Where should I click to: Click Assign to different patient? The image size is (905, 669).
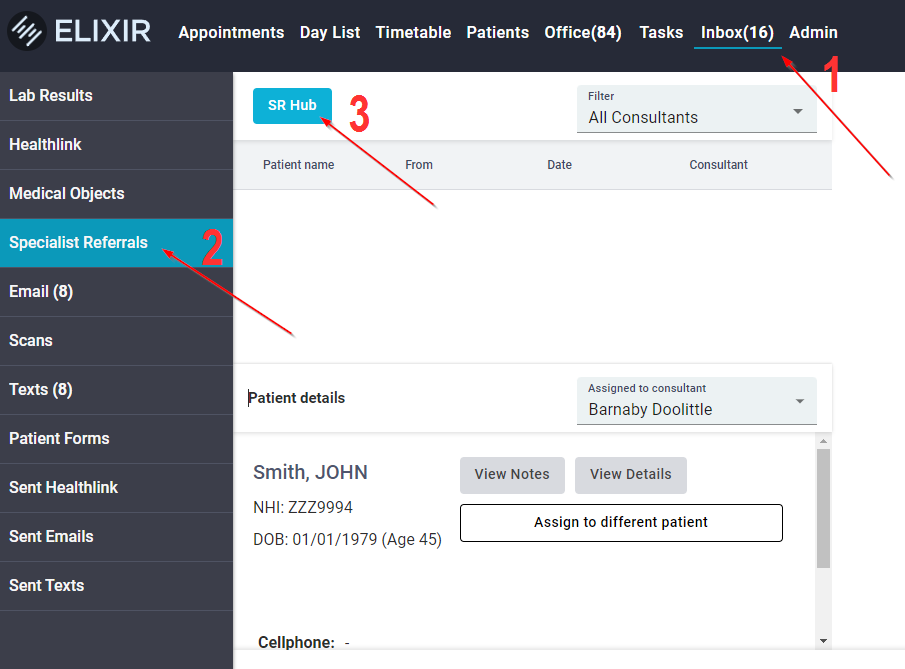tap(621, 522)
